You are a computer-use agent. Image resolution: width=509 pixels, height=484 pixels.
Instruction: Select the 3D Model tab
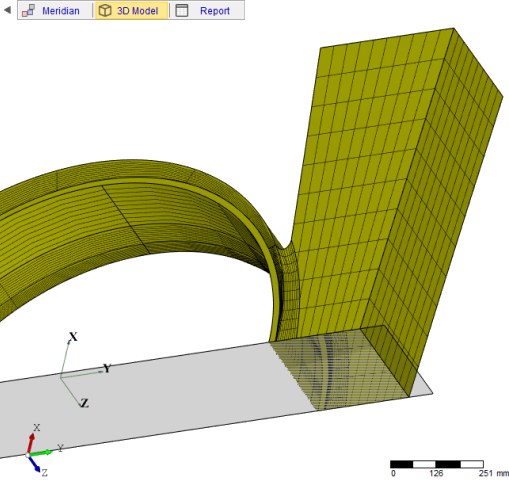coord(132,11)
